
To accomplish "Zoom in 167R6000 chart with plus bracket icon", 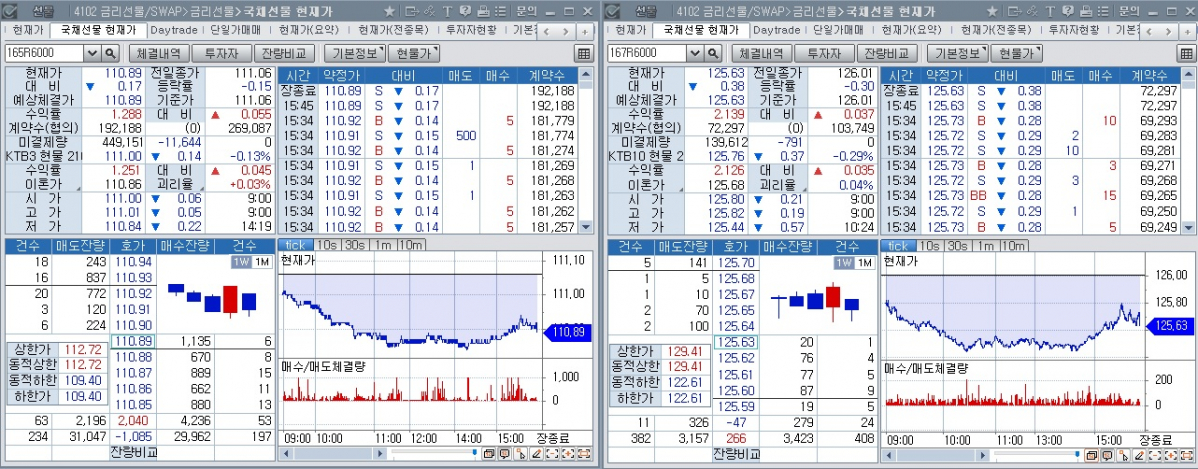I will click(x=1171, y=455).
